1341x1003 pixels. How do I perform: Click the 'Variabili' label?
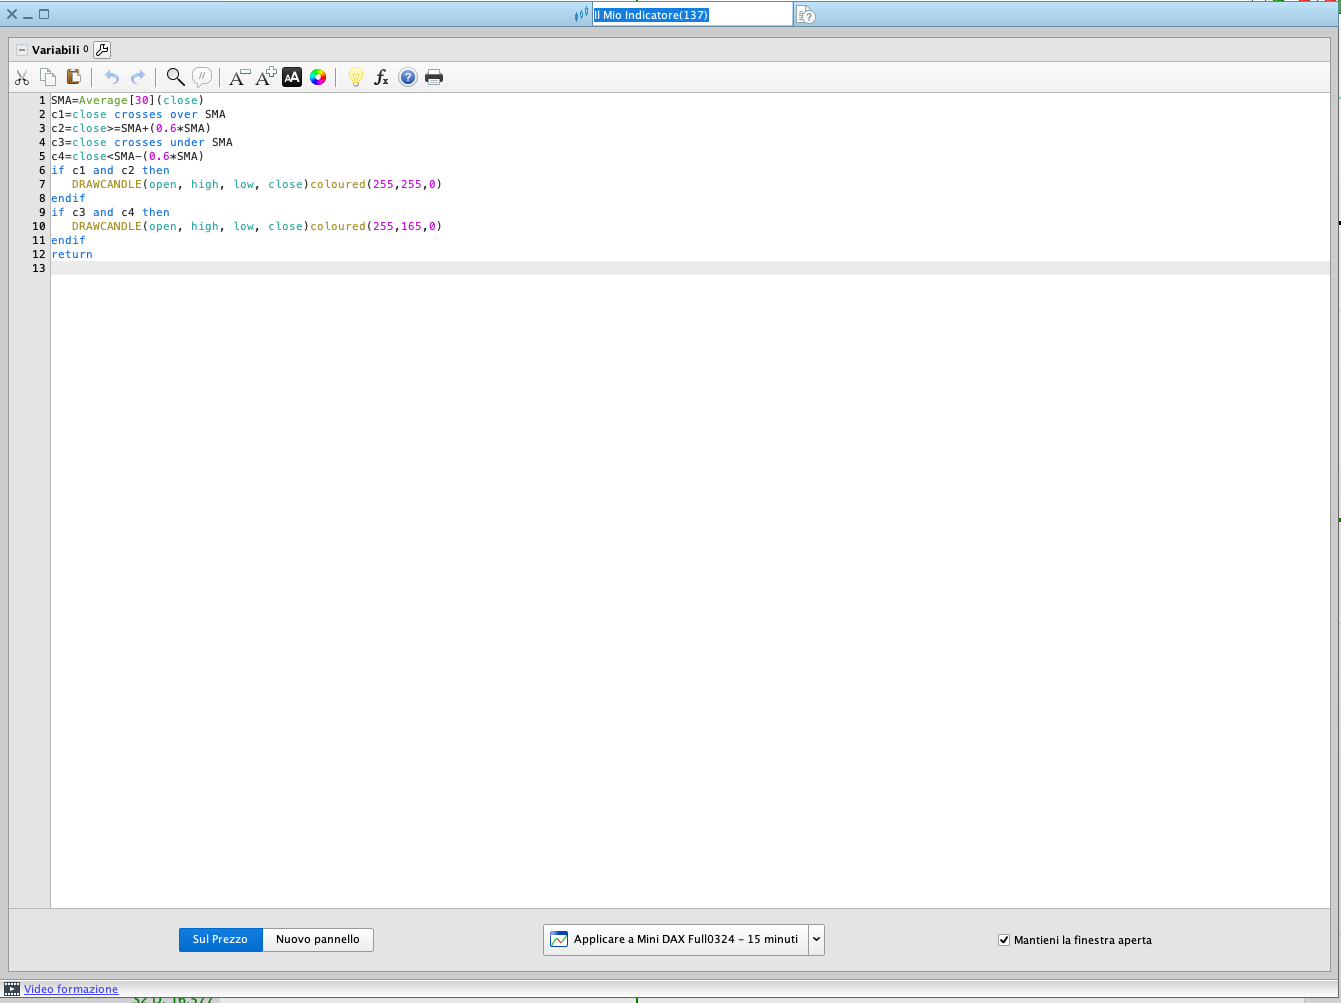[55, 50]
